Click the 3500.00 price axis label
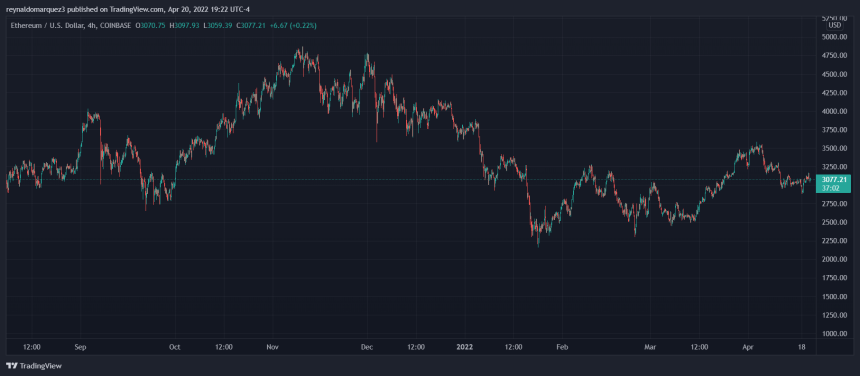860x376 pixels. (x=834, y=149)
